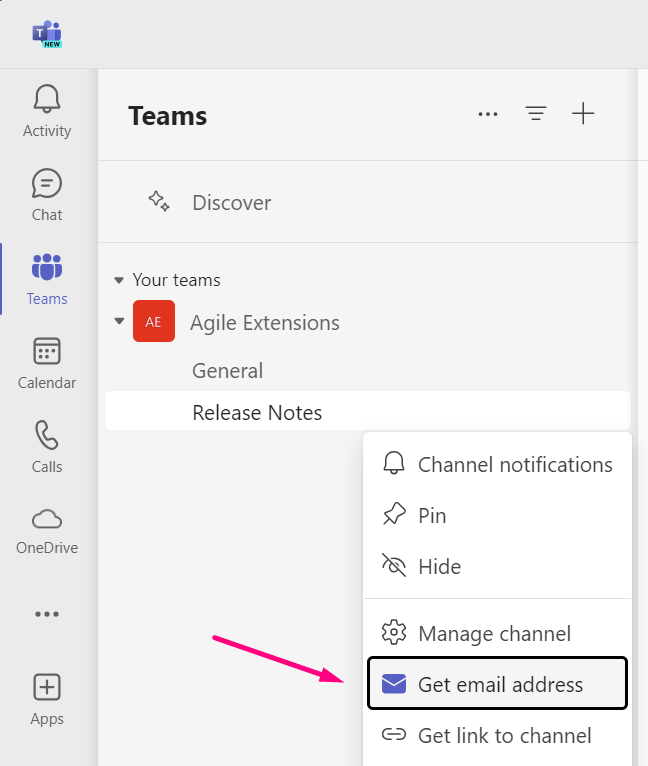The height and width of the screenshot is (766, 648).
Task: Open the Calls phone icon
Action: pyautogui.click(x=47, y=435)
